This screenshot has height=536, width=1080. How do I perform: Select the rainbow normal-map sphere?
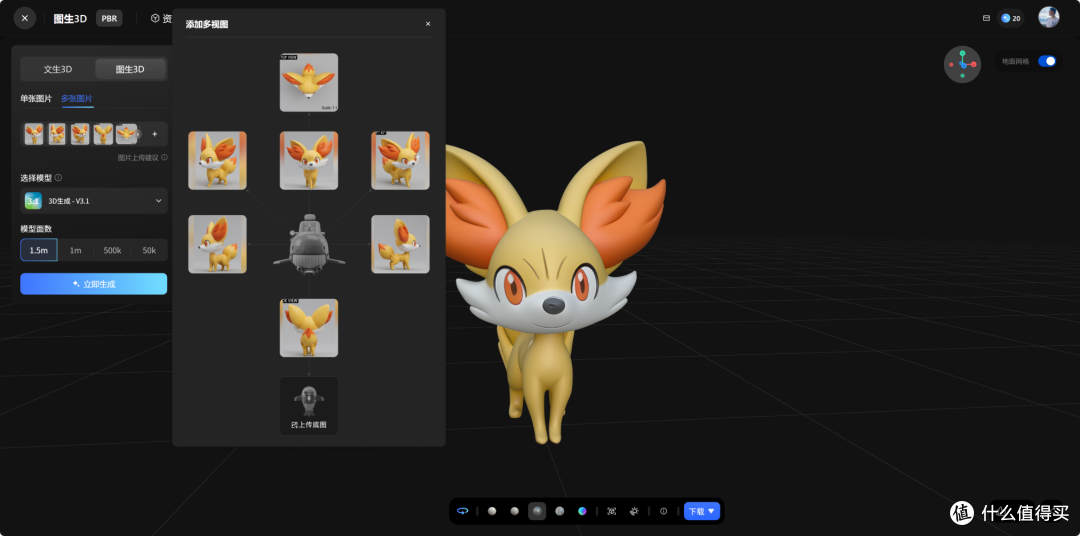click(583, 511)
